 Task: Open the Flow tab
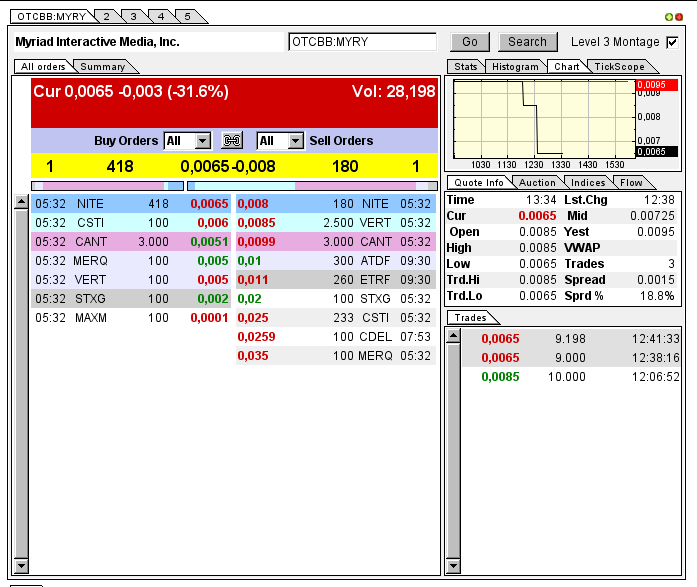(631, 183)
